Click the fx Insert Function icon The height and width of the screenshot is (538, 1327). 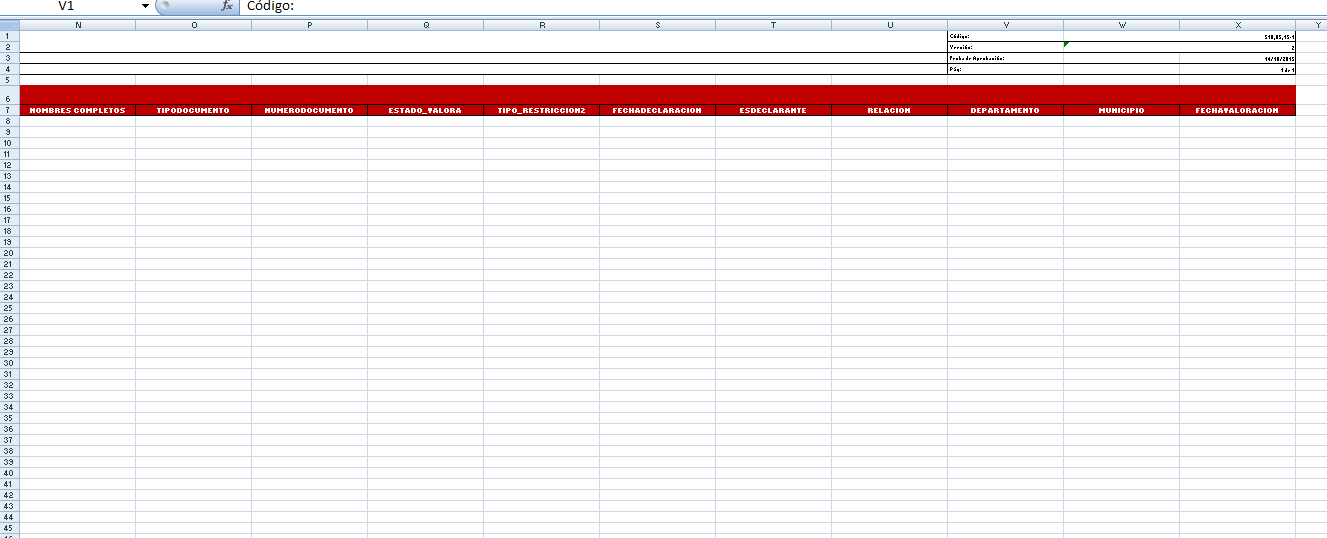coord(227,6)
